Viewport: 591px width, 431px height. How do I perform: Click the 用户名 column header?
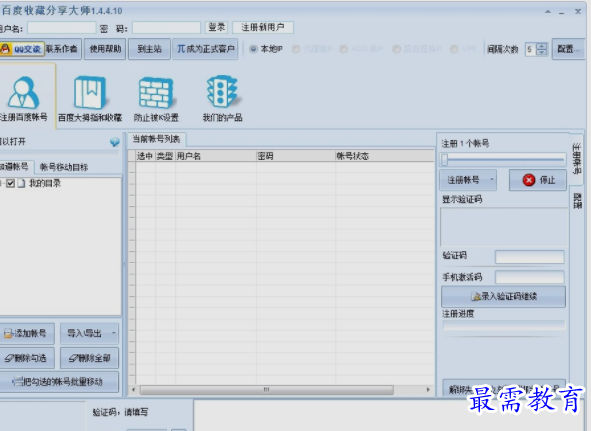tap(216, 156)
